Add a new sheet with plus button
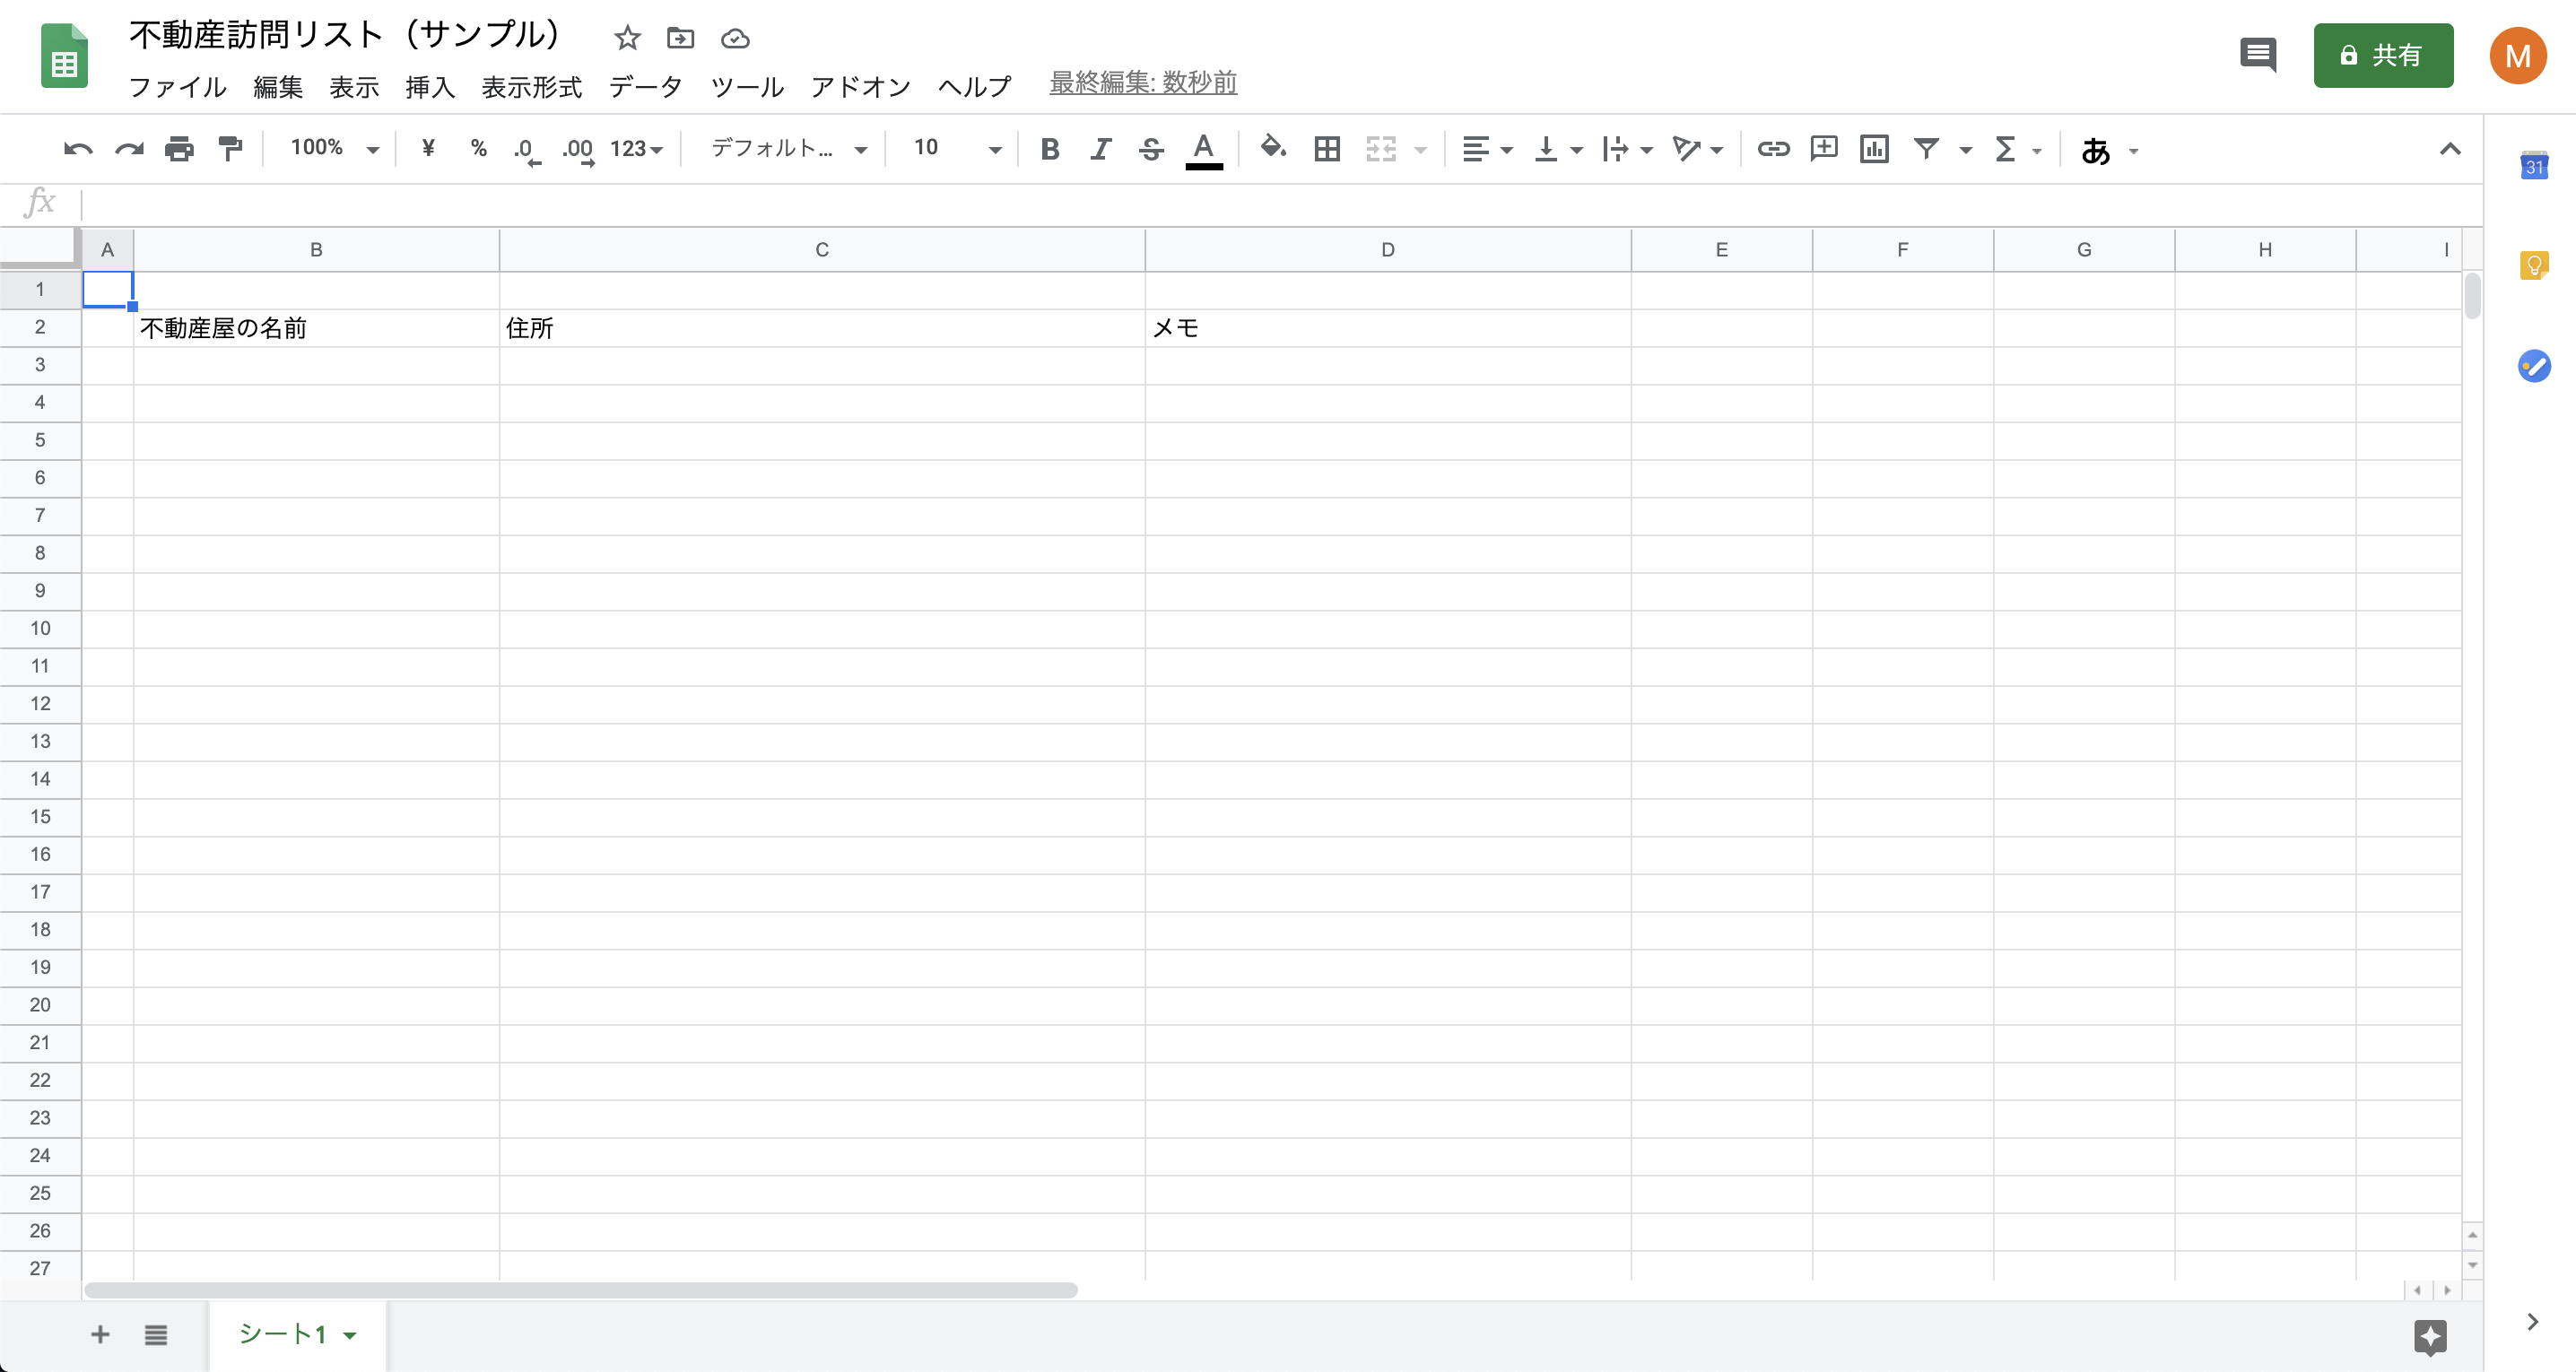The height and width of the screenshot is (1372, 2576). (100, 1334)
